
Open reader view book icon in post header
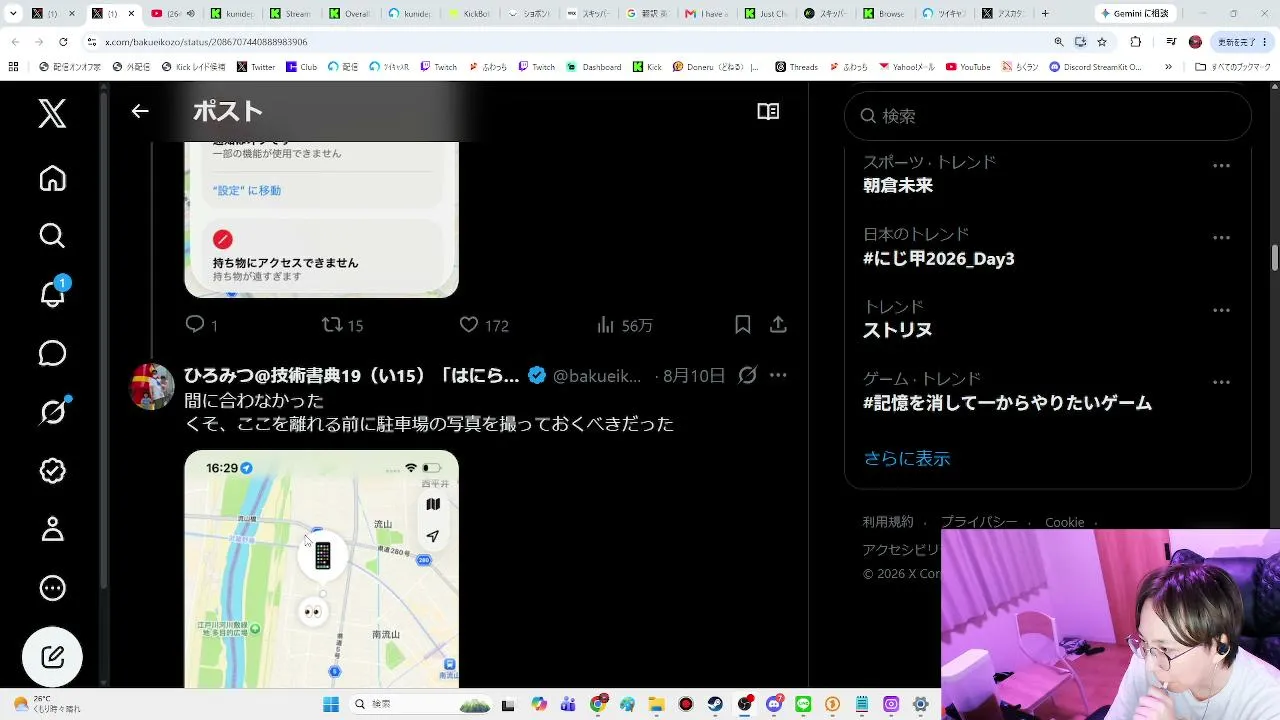(768, 111)
